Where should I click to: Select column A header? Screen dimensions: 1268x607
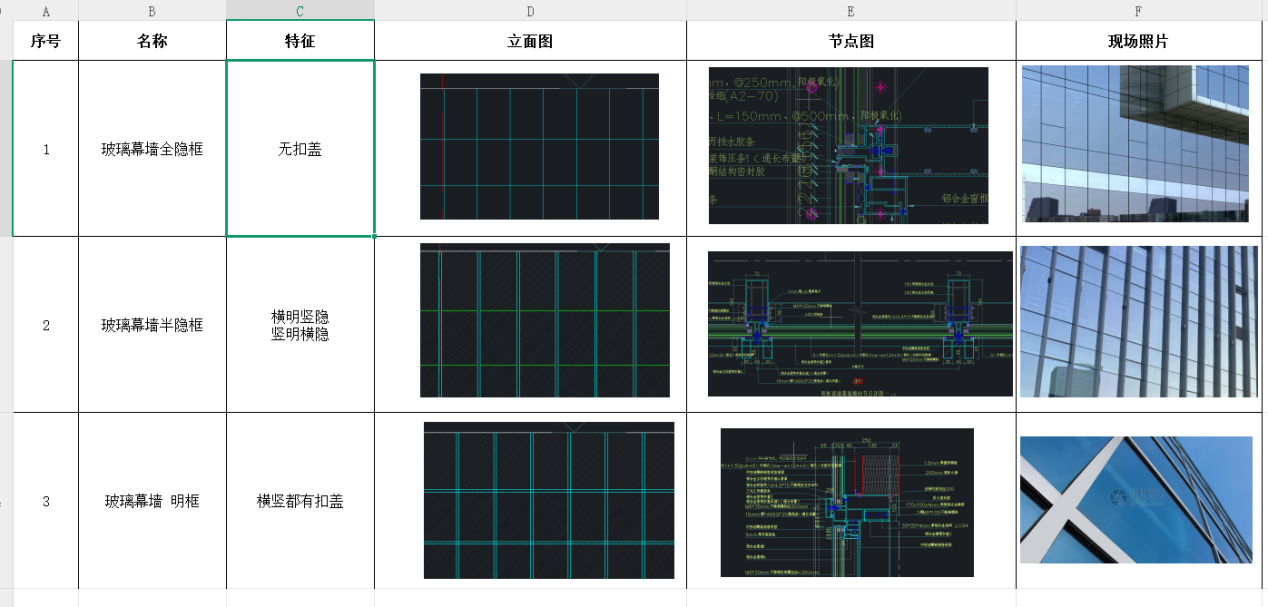[x=45, y=9]
